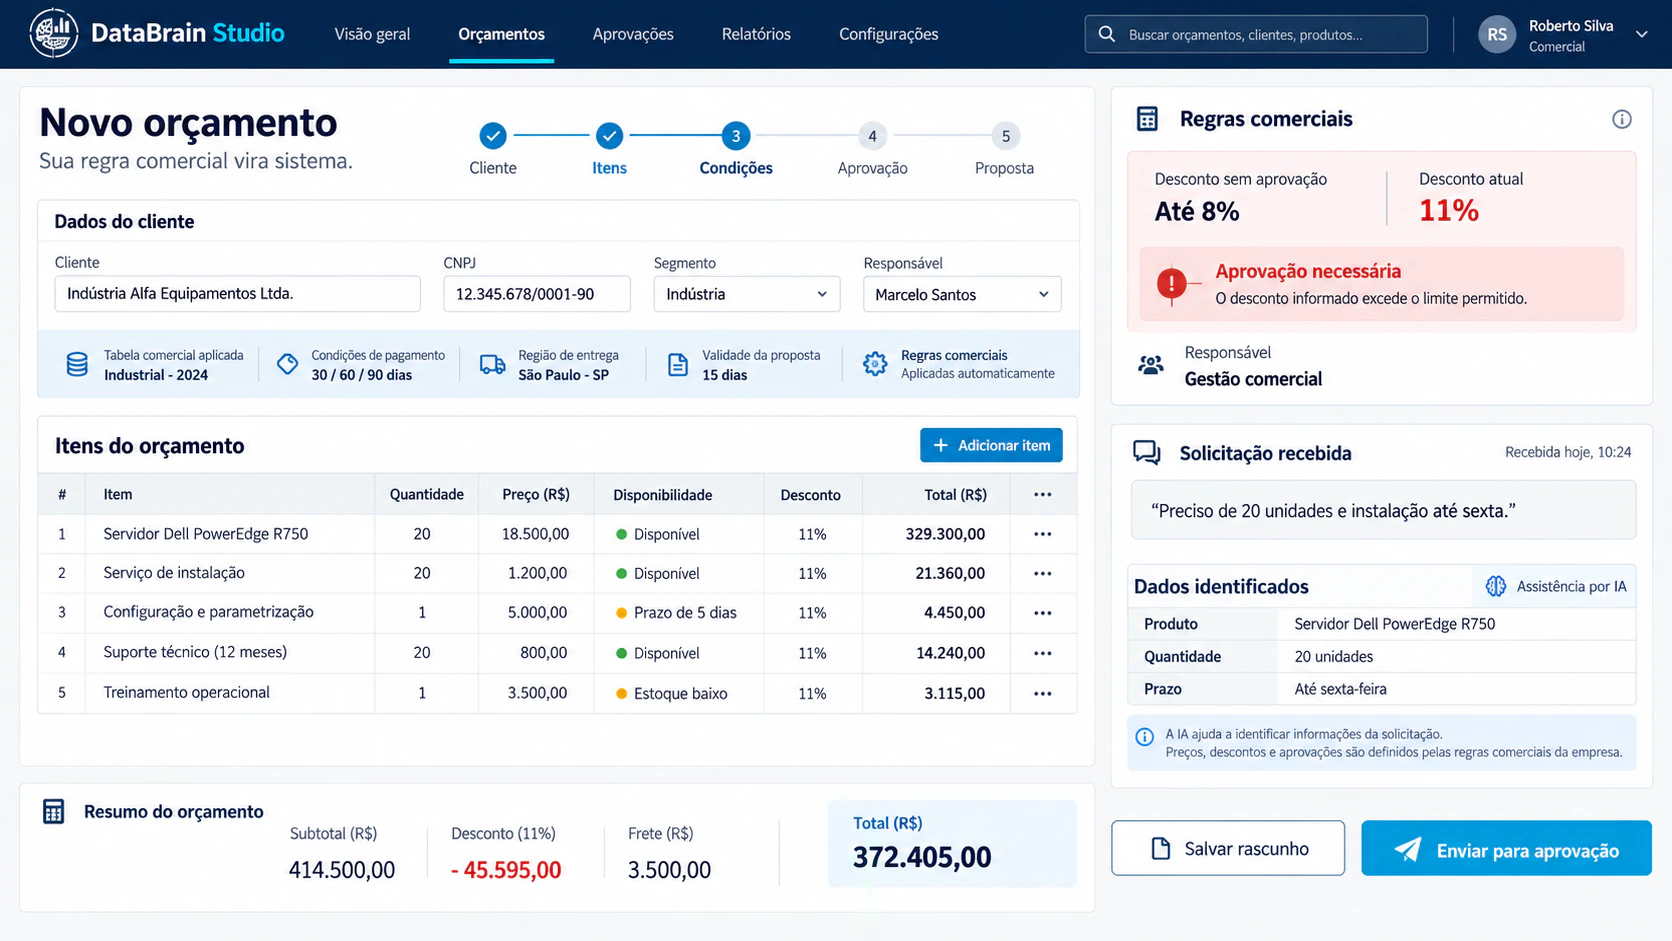Click the Cliente name input field
1672x941 pixels.
pyautogui.click(x=237, y=294)
